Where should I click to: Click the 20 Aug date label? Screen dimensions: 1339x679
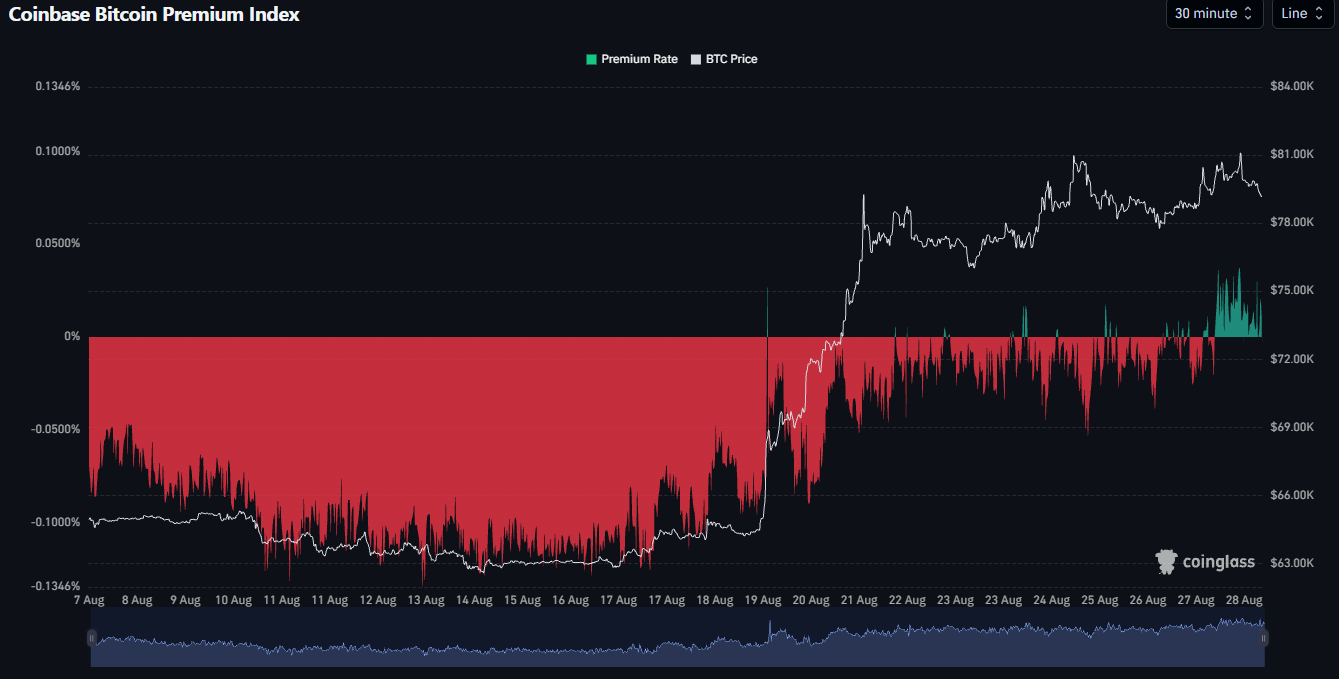(x=810, y=601)
